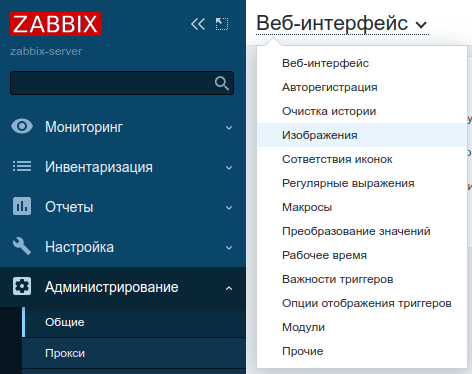
Task: Expand the Инвентаризация menu chevron
Action: tap(229, 168)
